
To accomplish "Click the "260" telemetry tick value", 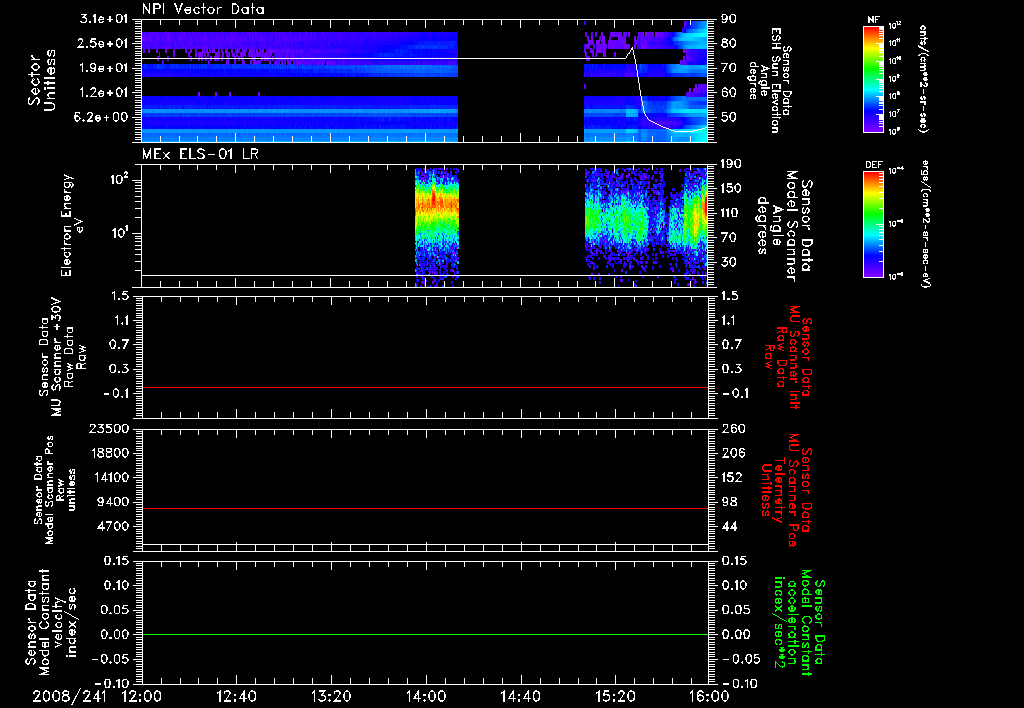I will click(x=731, y=428).
